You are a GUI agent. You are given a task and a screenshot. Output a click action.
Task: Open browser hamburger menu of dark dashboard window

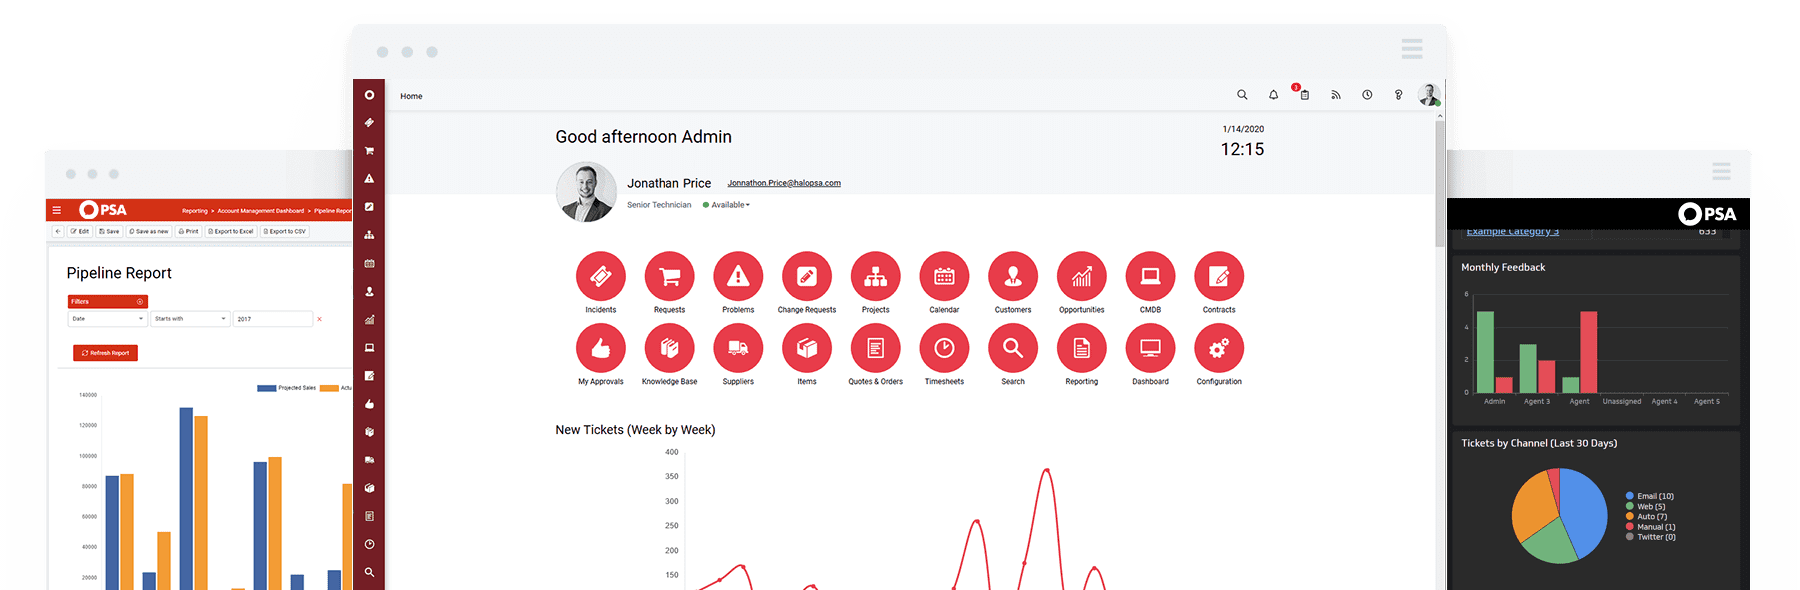(x=1721, y=171)
